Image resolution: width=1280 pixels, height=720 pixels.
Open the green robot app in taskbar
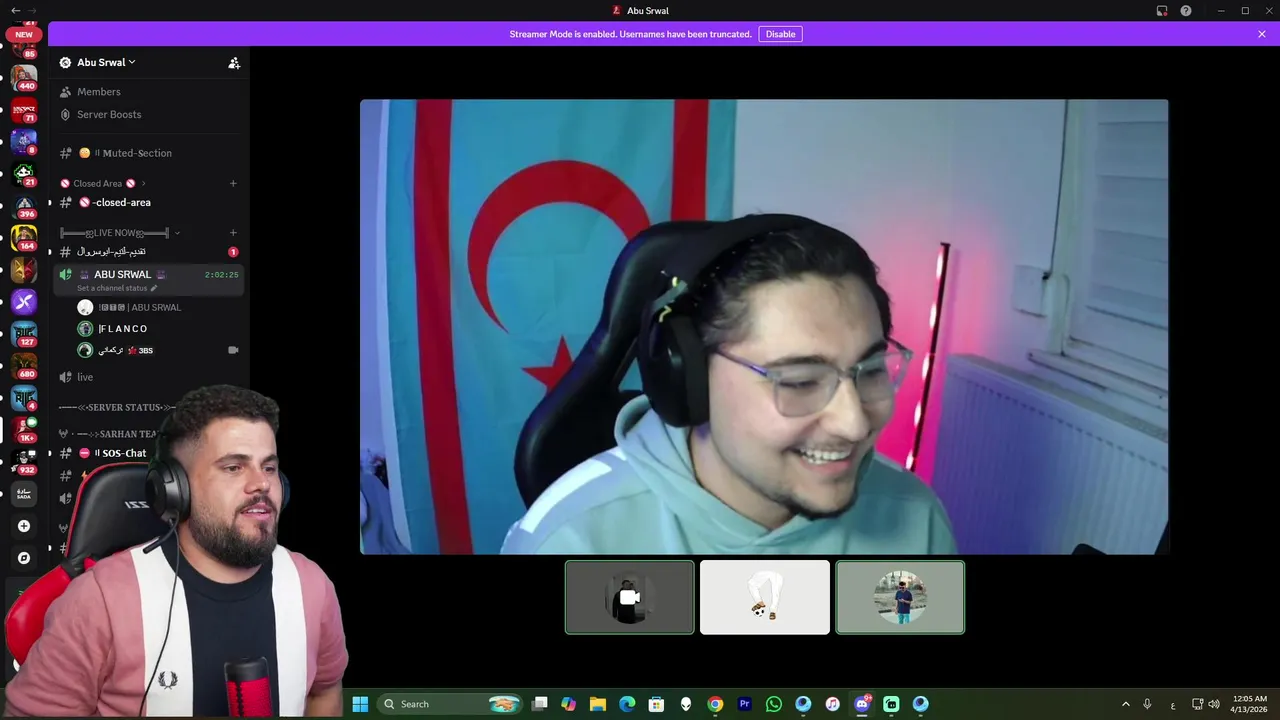click(891, 704)
